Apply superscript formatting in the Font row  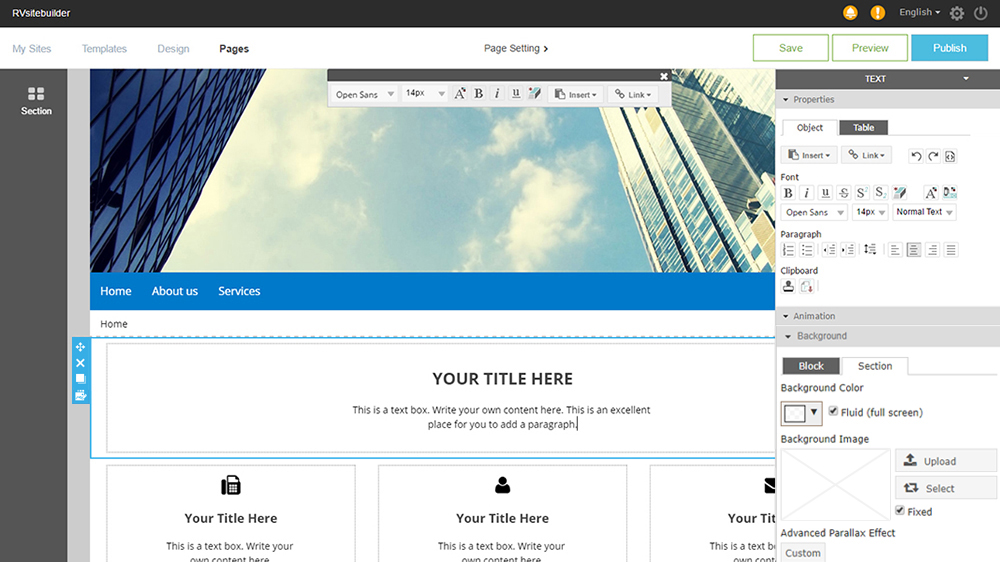pos(862,193)
